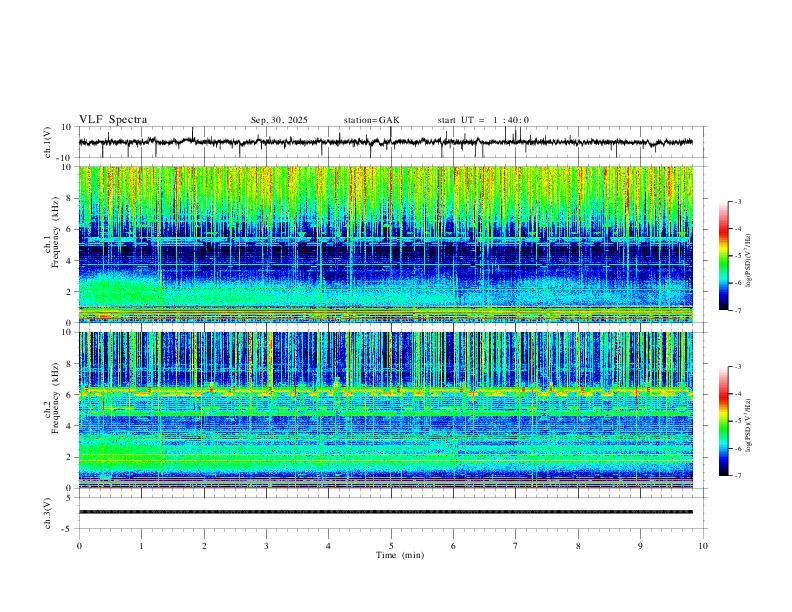
Task: Click the 'Time (min)' axis title
Action: (400, 555)
